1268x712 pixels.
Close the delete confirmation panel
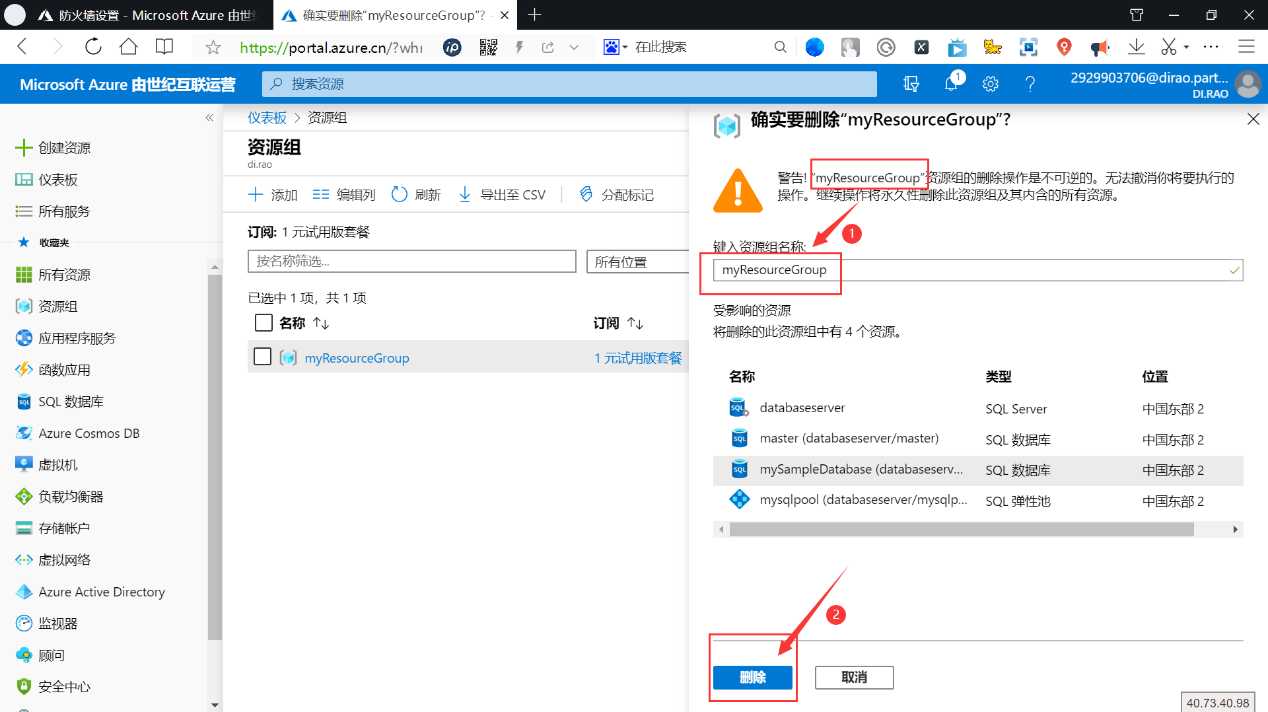pyautogui.click(x=1253, y=119)
